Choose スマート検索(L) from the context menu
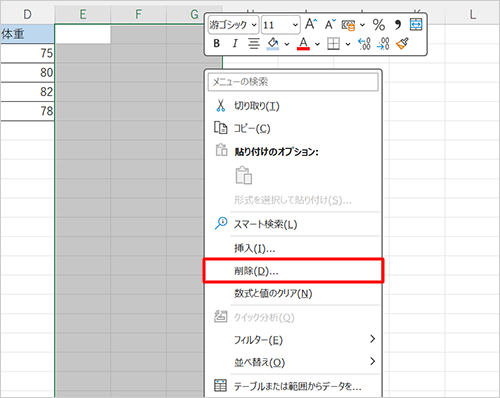 pyautogui.click(x=293, y=224)
